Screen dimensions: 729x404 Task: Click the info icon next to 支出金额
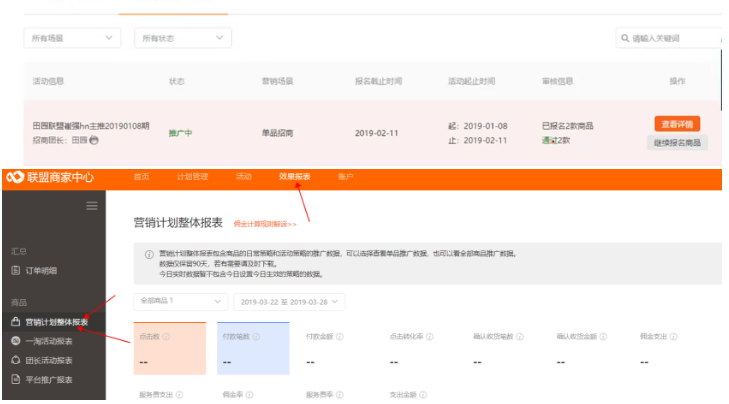[x=423, y=395]
